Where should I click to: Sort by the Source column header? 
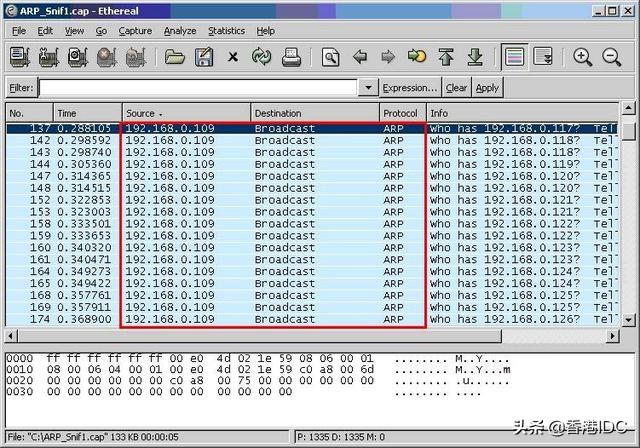pos(185,113)
